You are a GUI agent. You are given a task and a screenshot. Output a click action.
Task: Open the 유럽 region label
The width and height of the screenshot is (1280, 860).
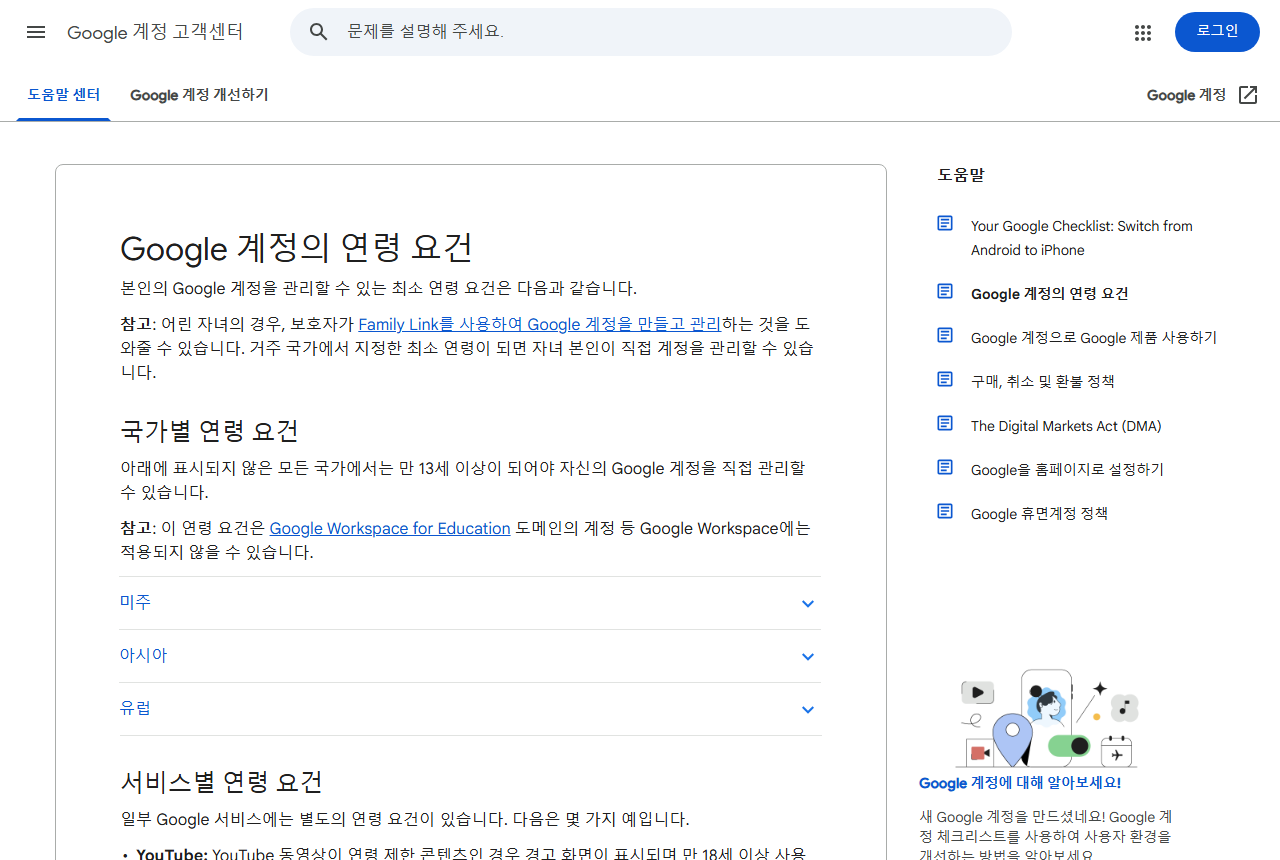(135, 708)
